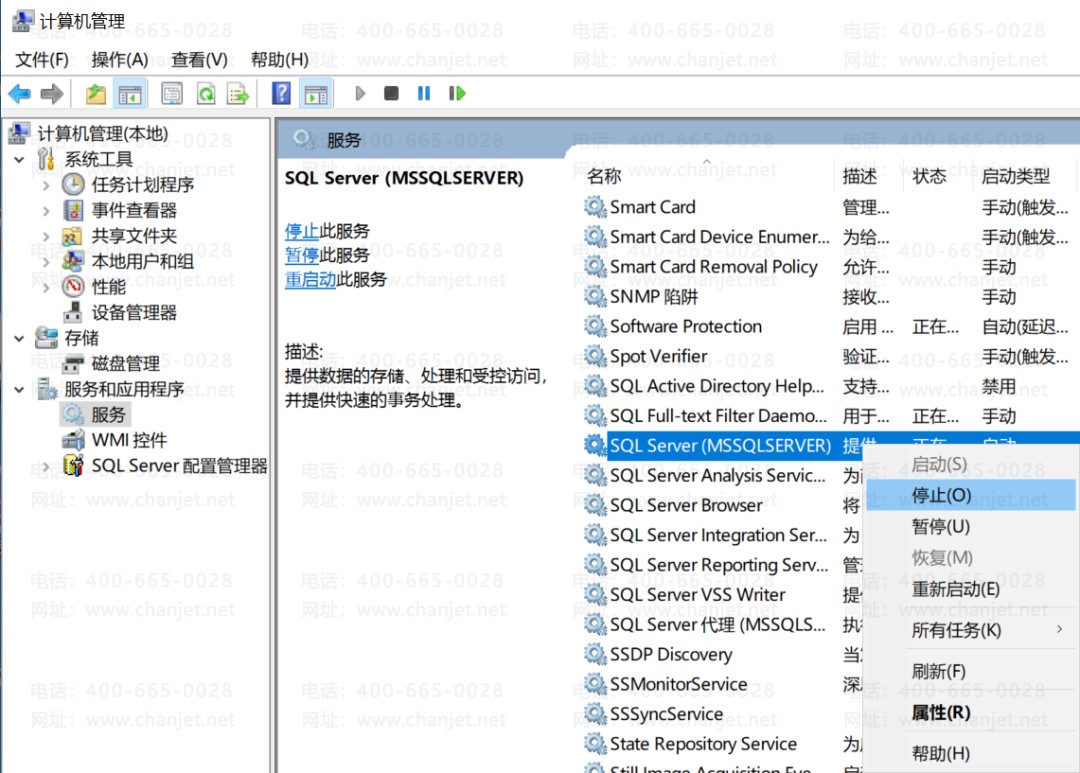This screenshot has height=773, width=1080.
Task: Expand the 事件查看器 node arrow
Action: (46, 211)
